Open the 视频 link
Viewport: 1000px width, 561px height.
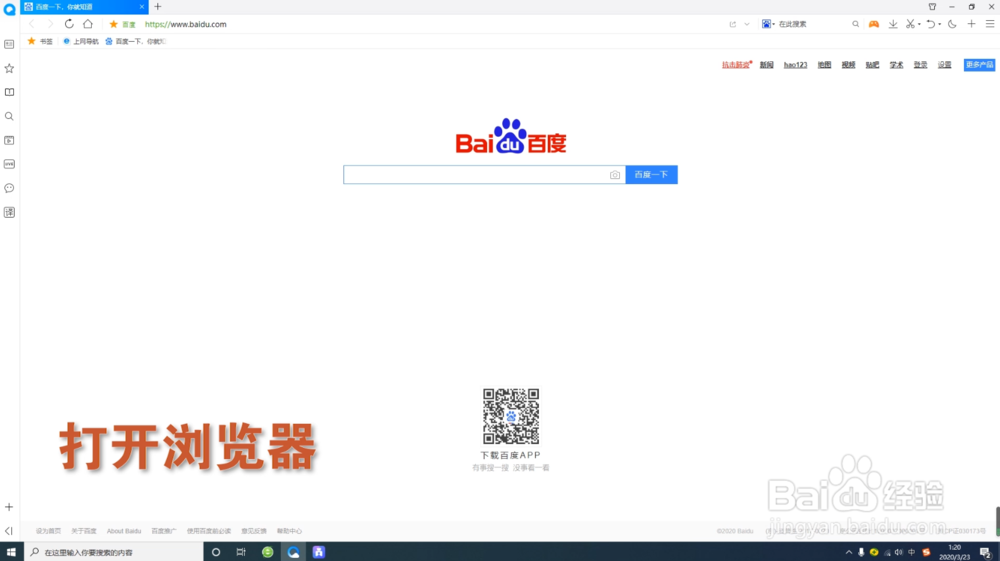point(848,65)
